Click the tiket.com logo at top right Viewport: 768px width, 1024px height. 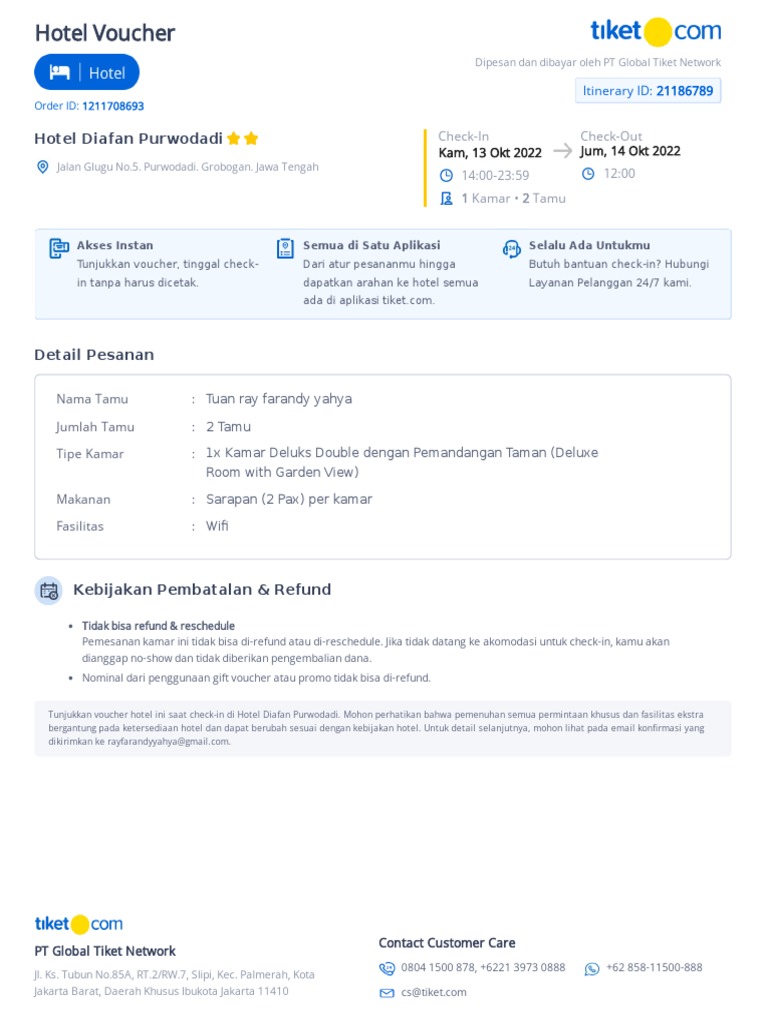pos(655,32)
